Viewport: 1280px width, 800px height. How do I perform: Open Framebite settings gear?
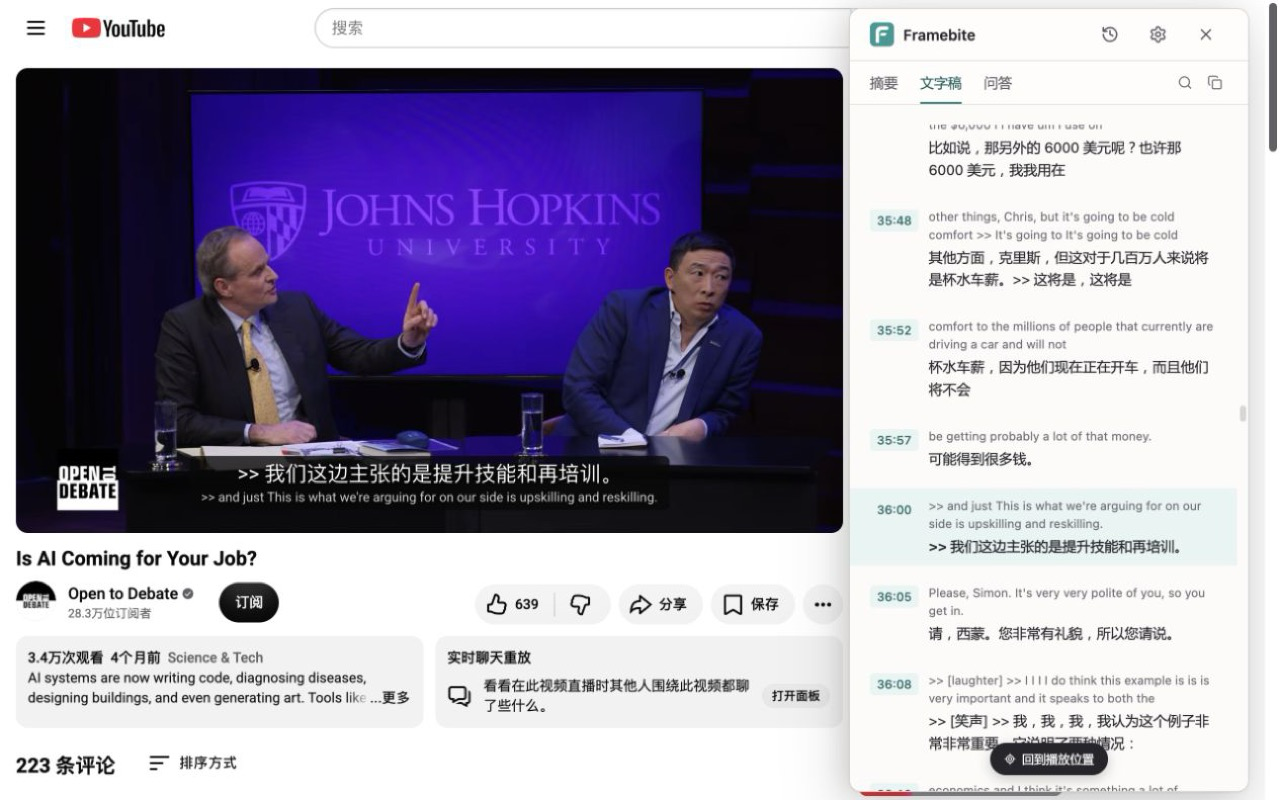point(1158,35)
